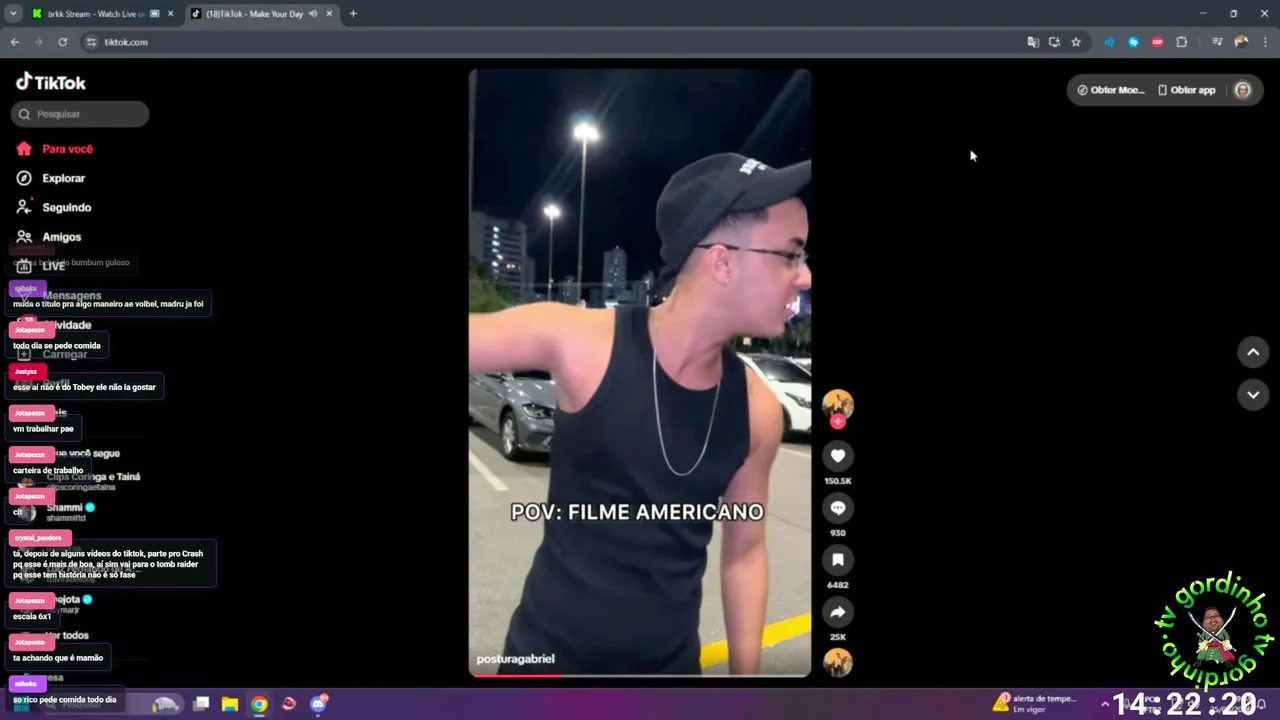
Task: Click the posturagabriel username
Action: pyautogui.click(x=516, y=659)
